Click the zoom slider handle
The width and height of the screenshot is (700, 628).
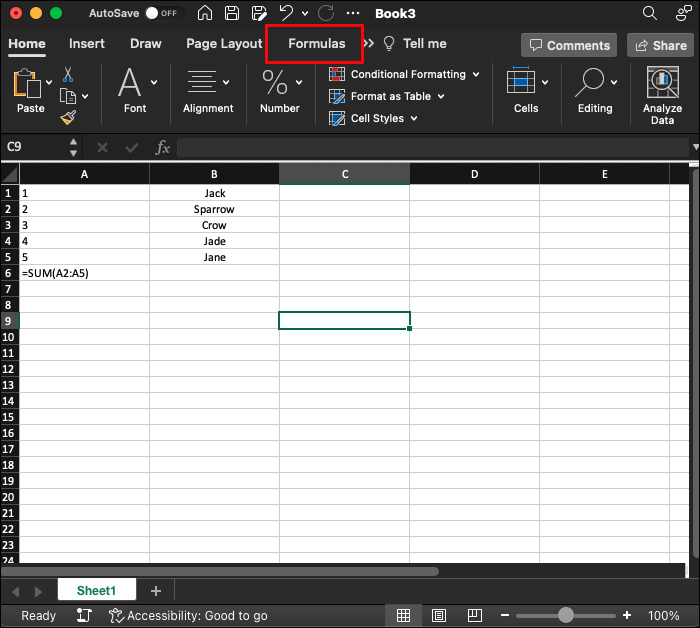[566, 615]
